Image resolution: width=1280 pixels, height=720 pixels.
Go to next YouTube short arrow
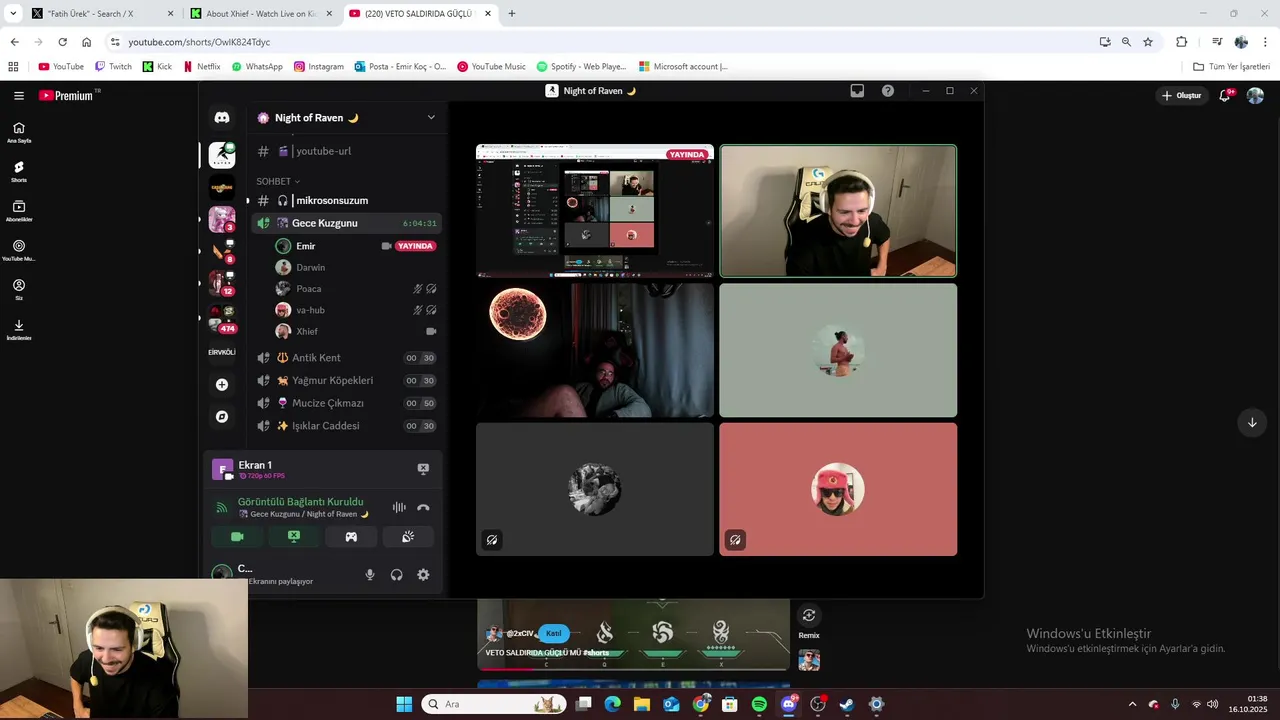point(1252,422)
